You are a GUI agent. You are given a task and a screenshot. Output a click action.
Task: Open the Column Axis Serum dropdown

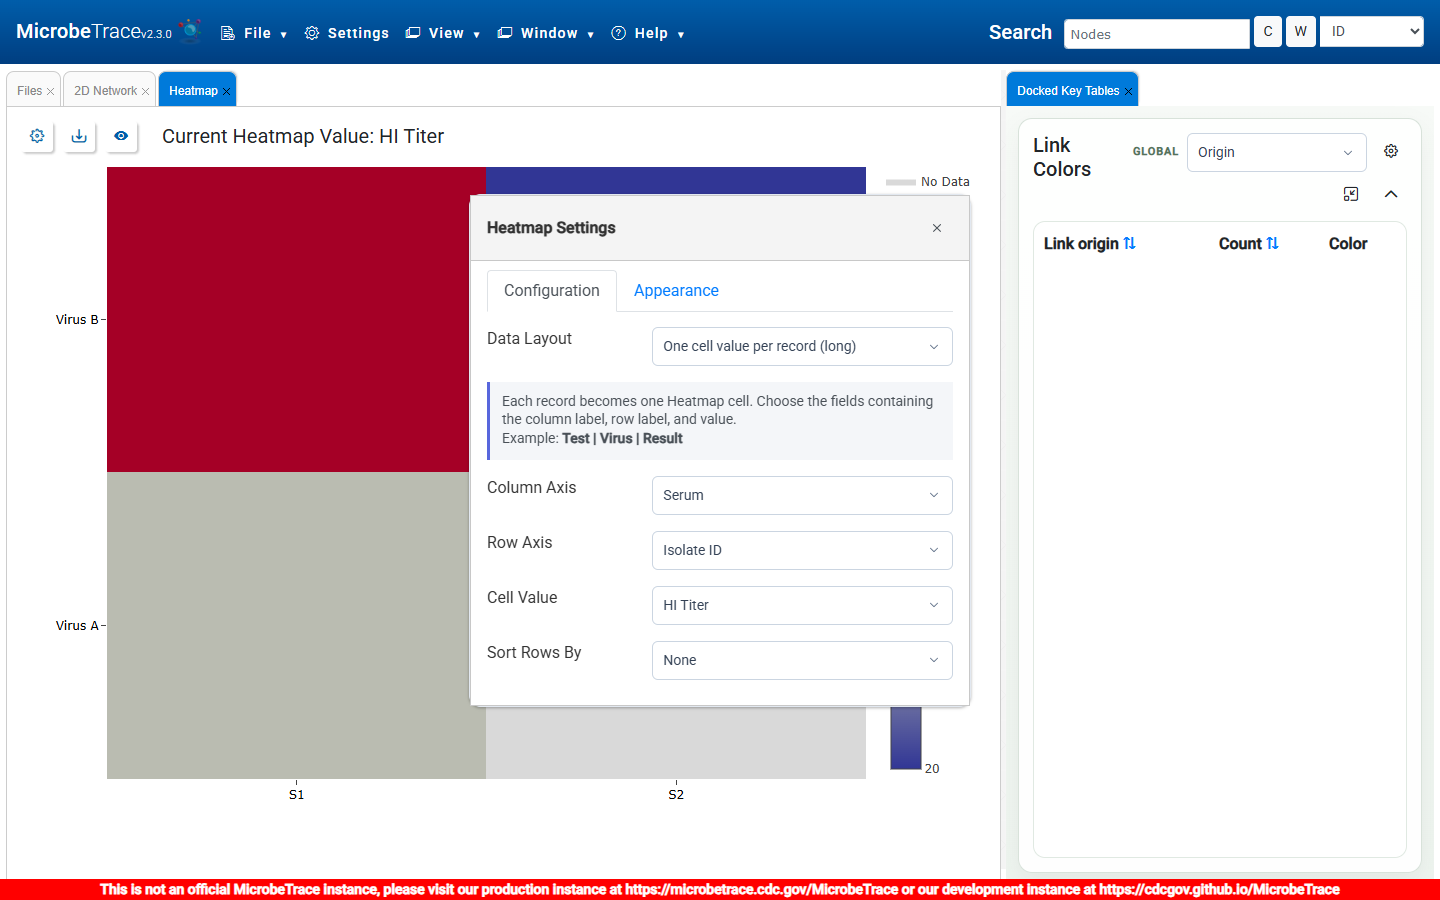(x=802, y=495)
